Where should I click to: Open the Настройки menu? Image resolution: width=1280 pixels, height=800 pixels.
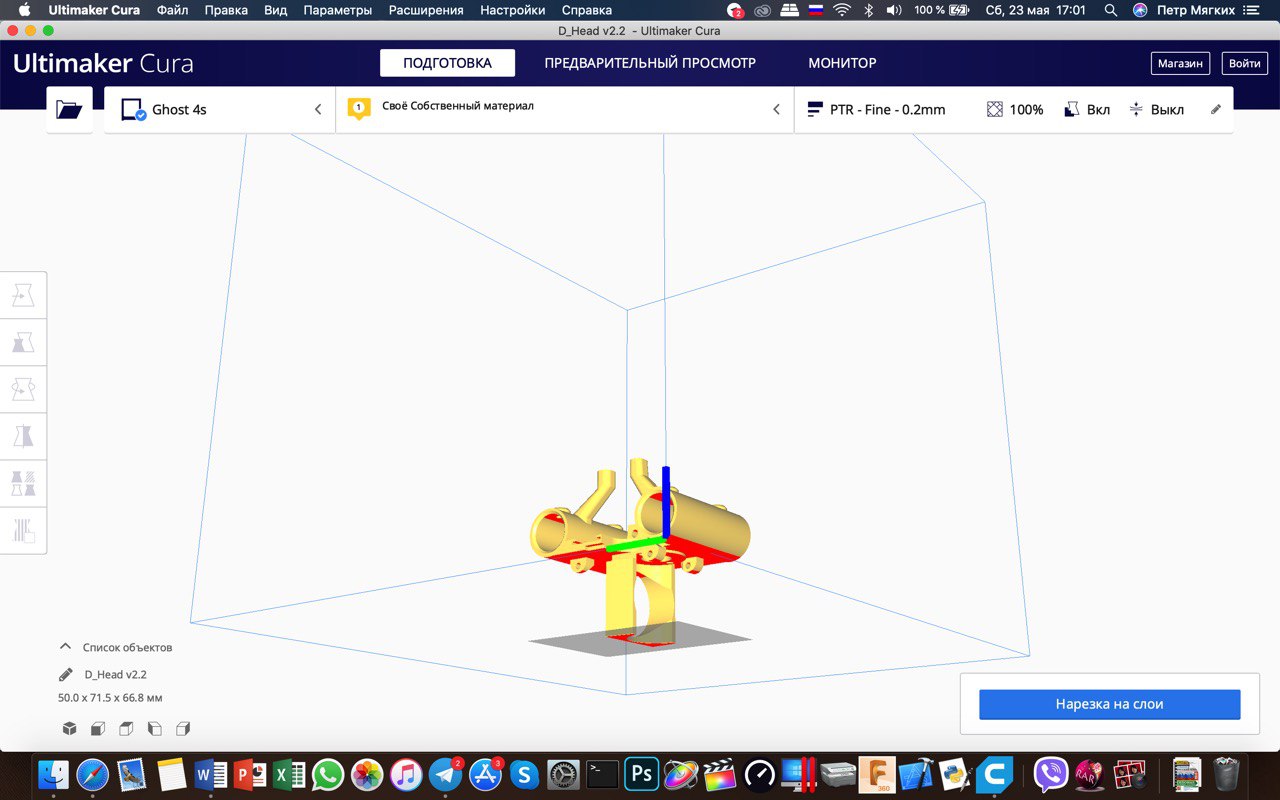(x=513, y=10)
